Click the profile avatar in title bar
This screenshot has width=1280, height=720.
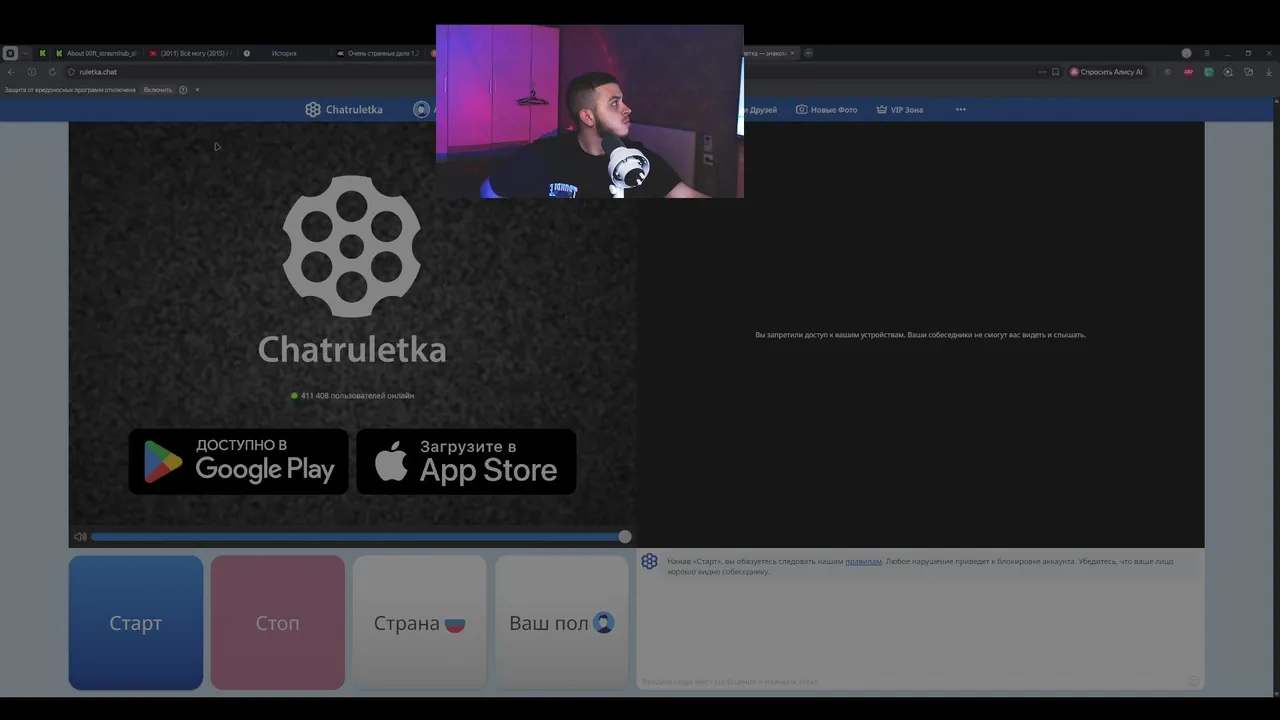pyautogui.click(x=1187, y=53)
